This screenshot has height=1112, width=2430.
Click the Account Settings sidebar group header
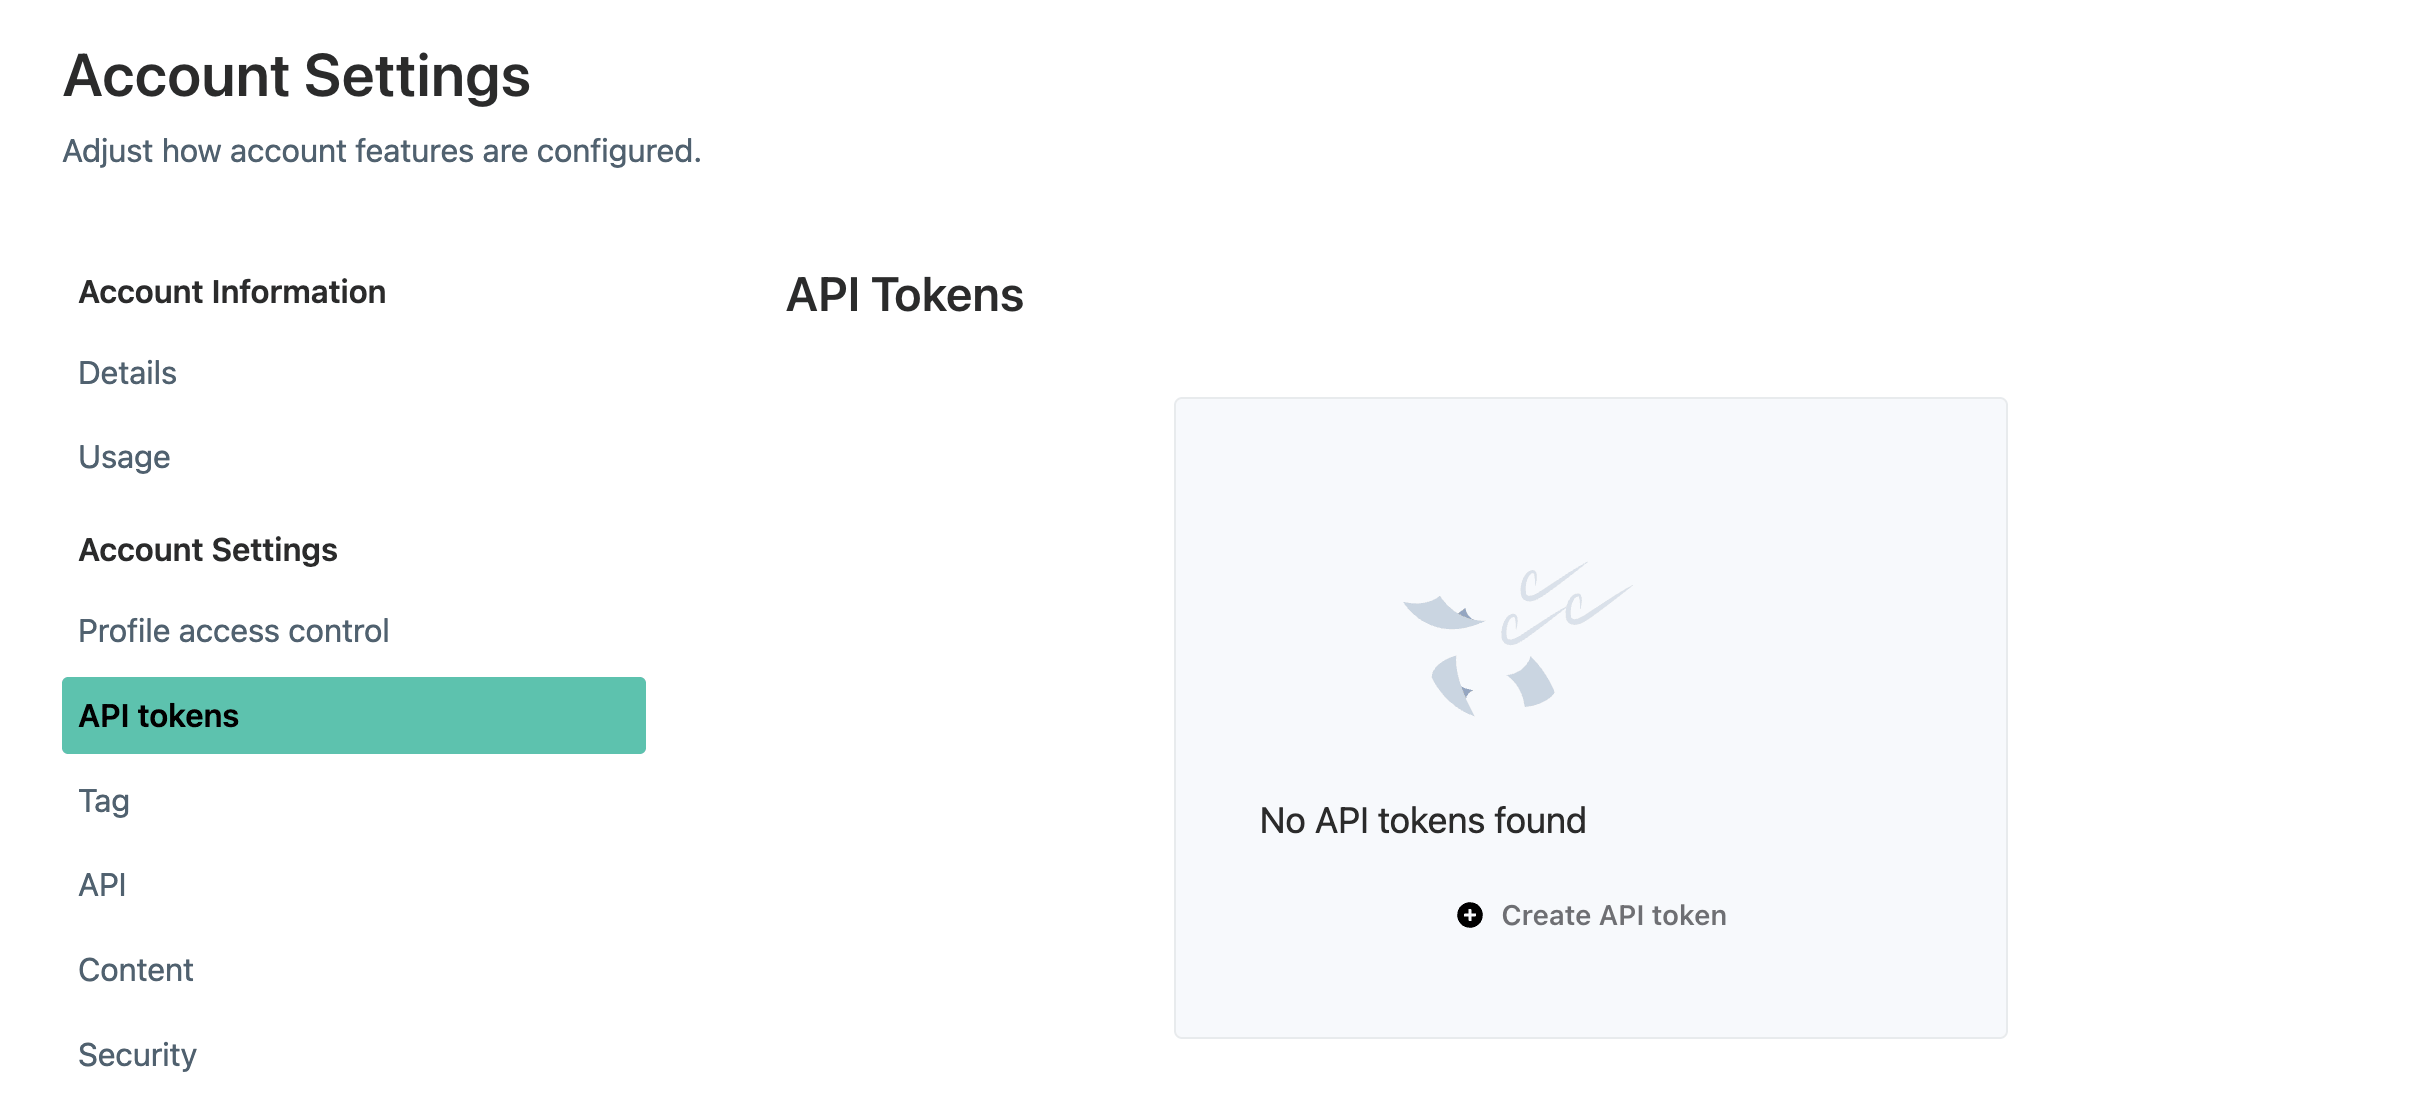208,550
